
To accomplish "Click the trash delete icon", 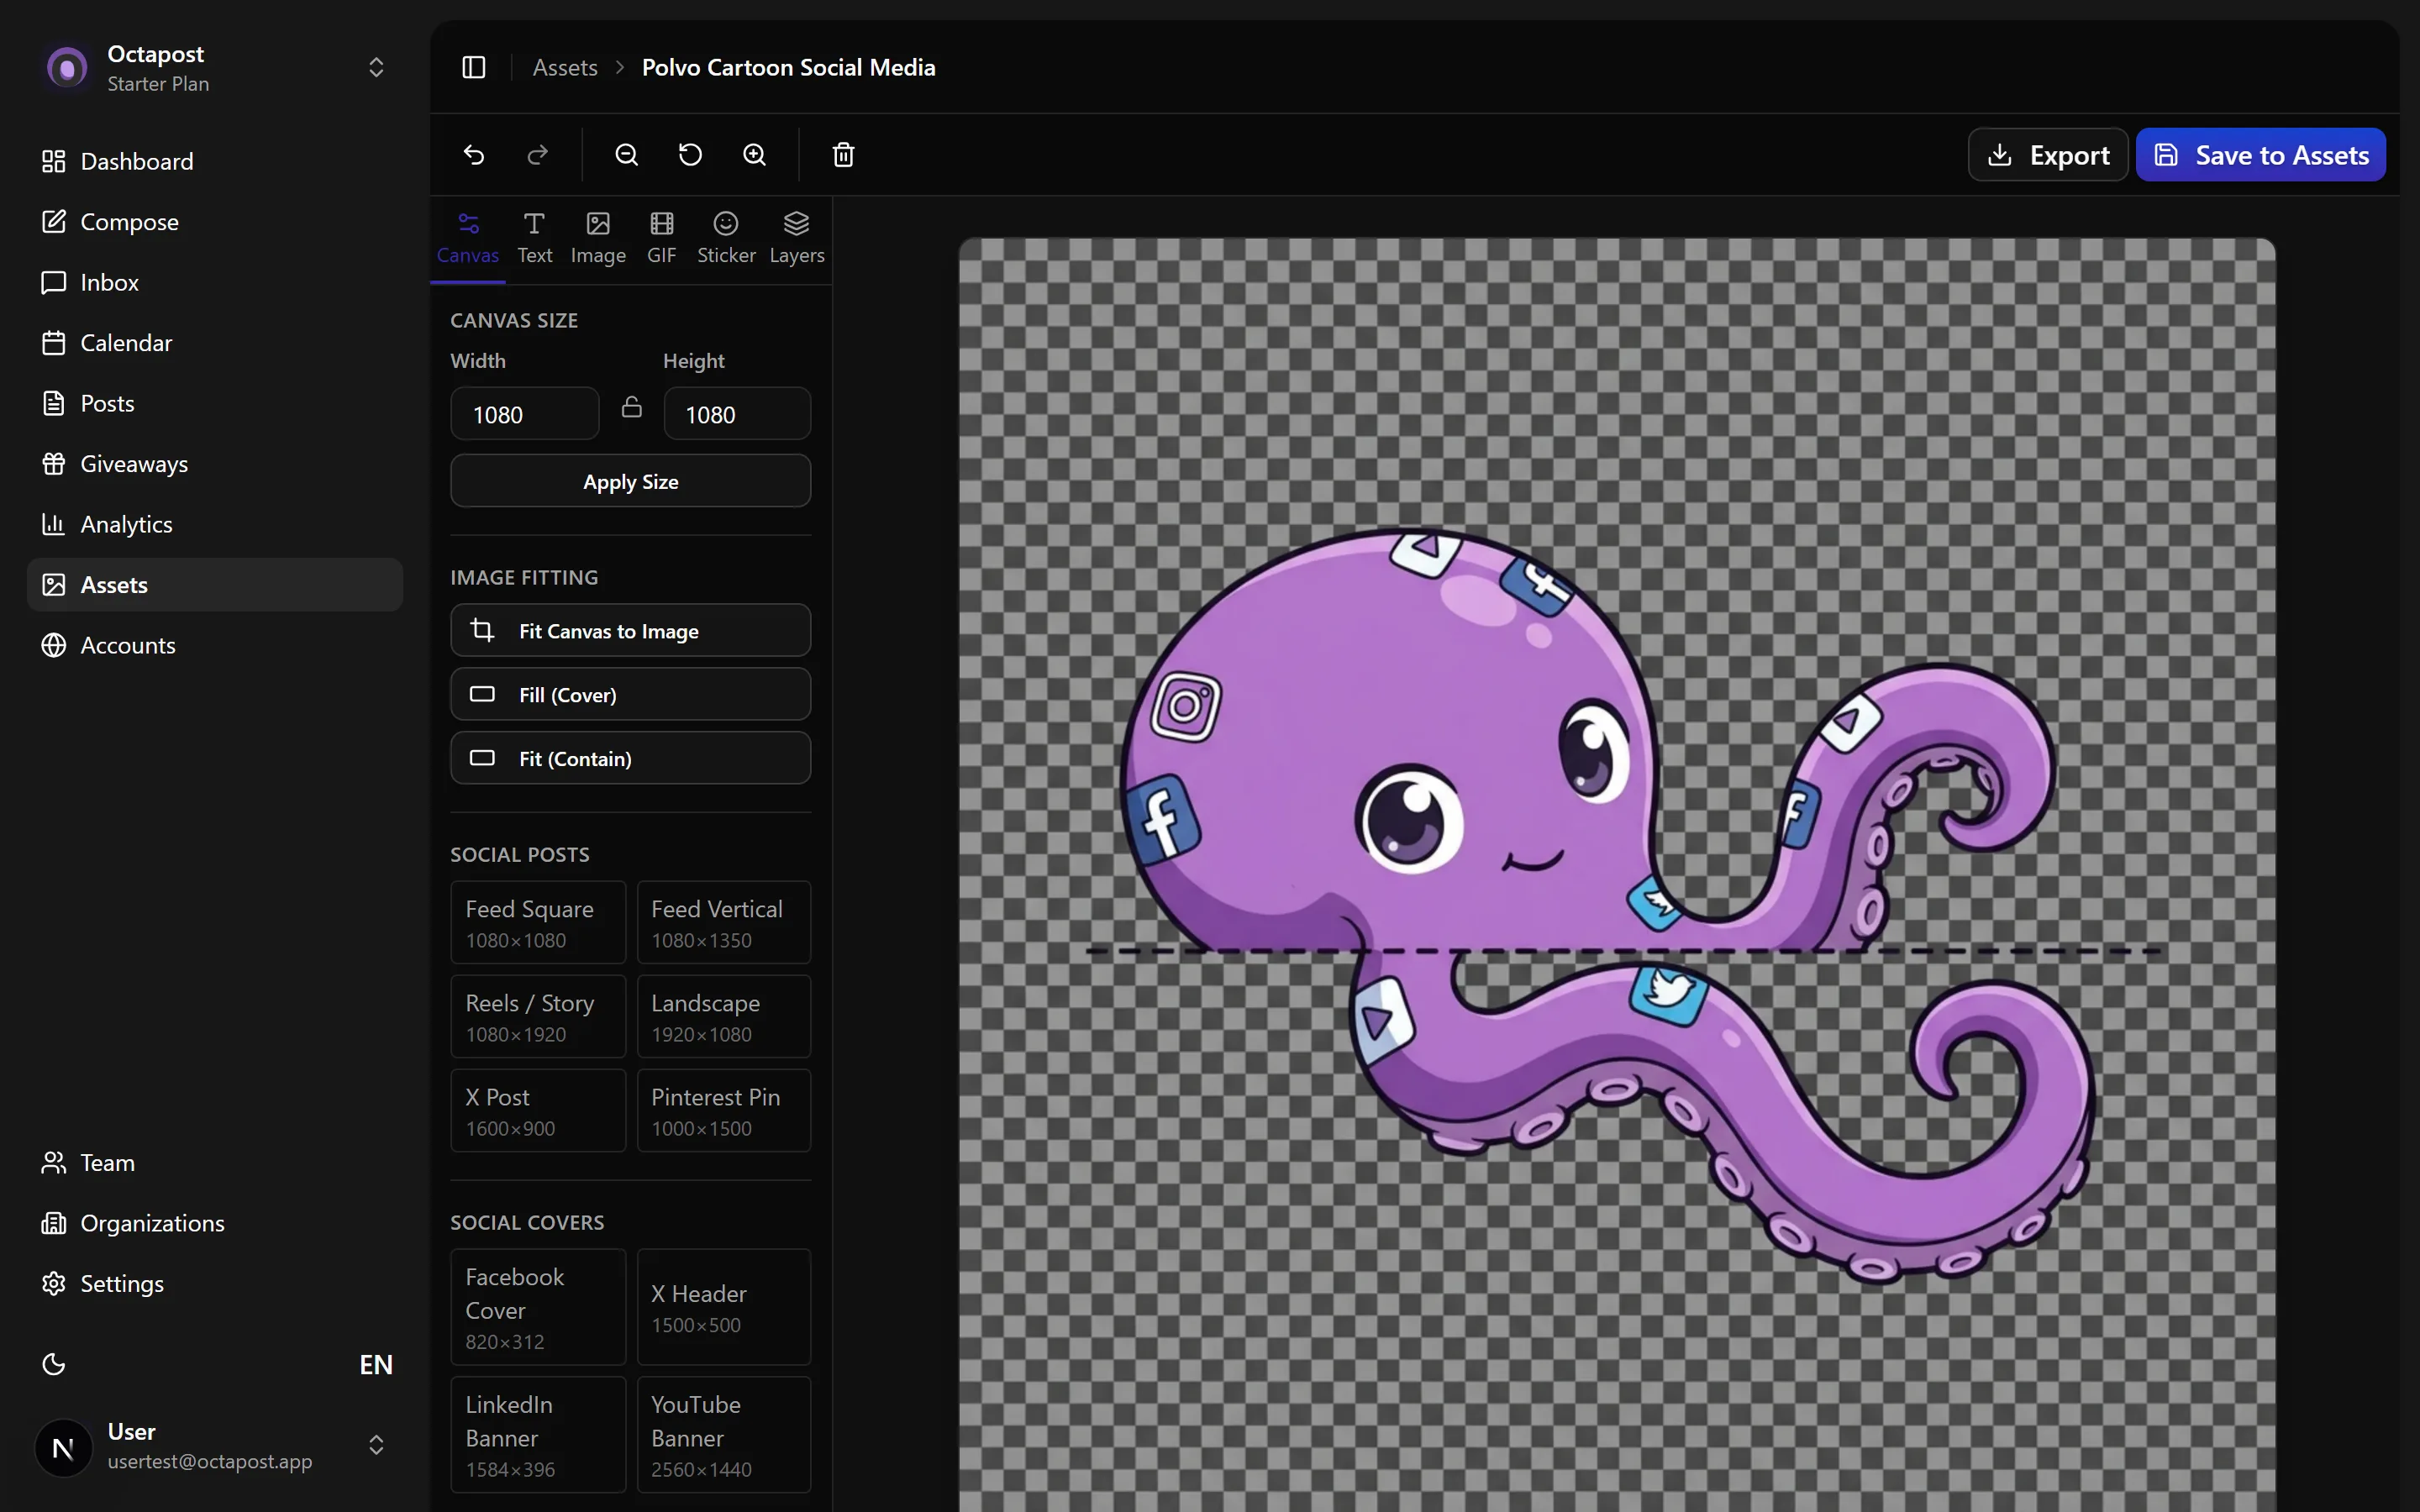I will pos(844,155).
